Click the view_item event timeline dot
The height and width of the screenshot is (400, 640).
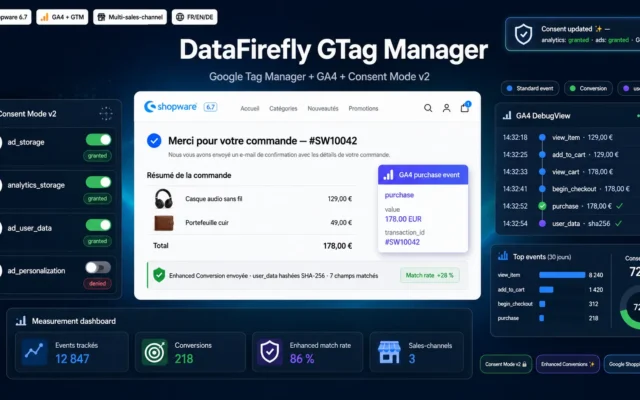tap(542, 138)
